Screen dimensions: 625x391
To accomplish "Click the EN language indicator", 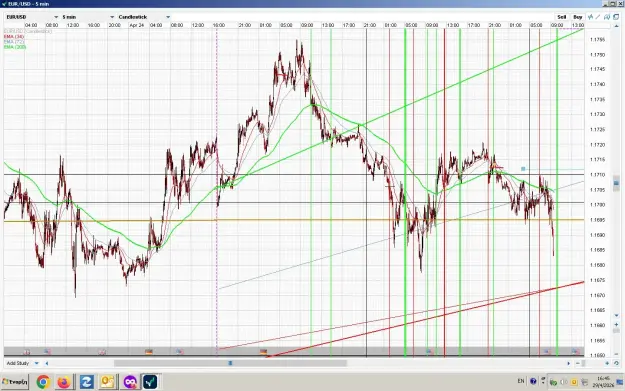I will point(521,381).
